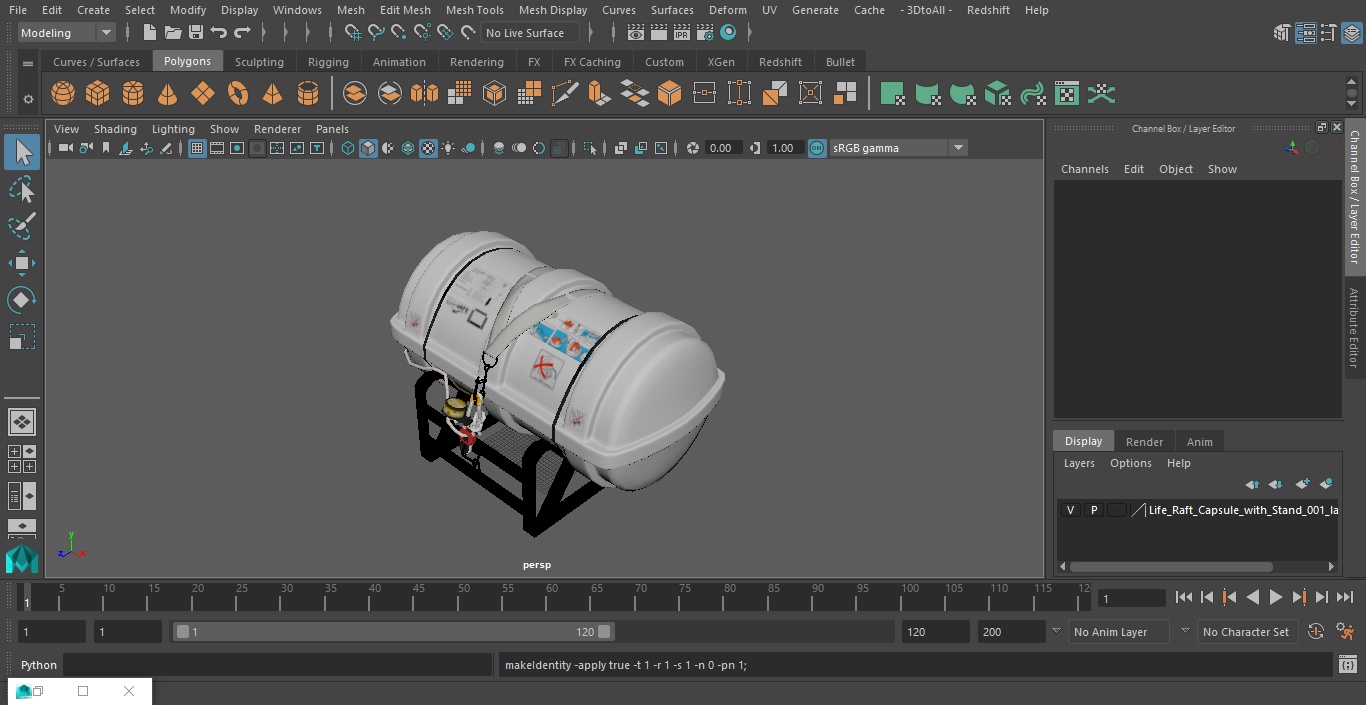Open the No Character Set dropdown
The width and height of the screenshot is (1366, 705).
(x=1247, y=632)
